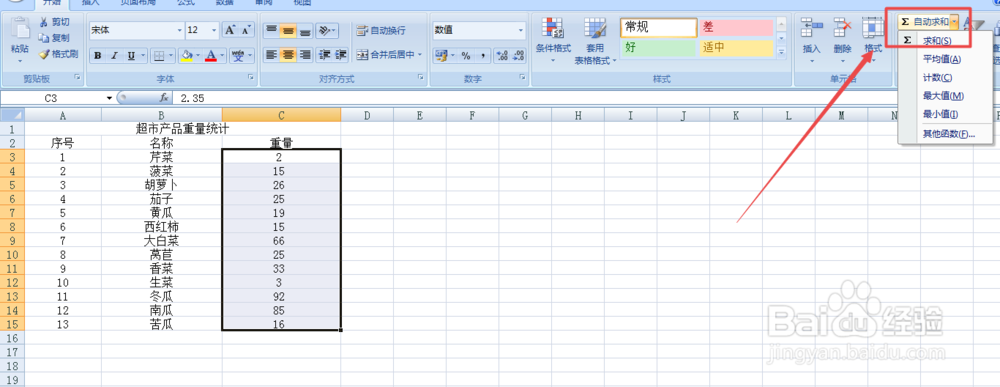Apply the comma style button
The height and width of the screenshot is (387, 1000).
pos(482,56)
